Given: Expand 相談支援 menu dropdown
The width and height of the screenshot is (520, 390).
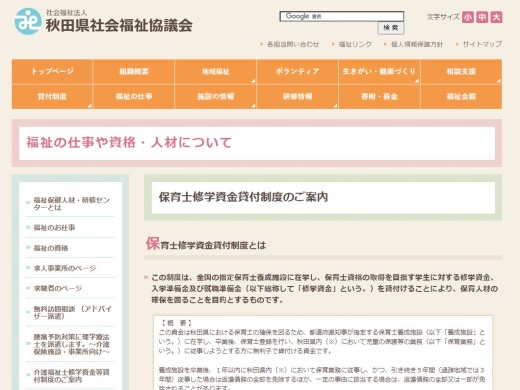Looking at the screenshot, I should tap(461, 71).
